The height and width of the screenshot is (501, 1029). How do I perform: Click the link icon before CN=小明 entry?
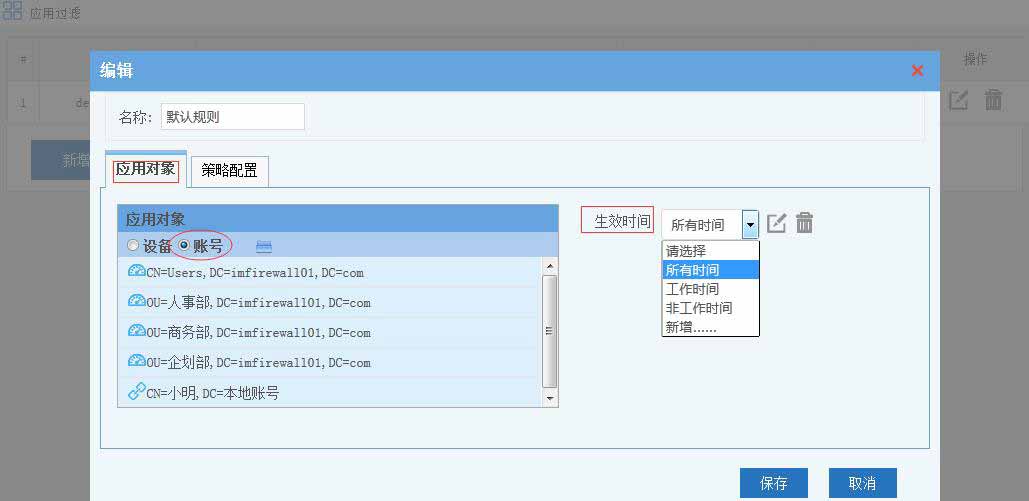click(137, 391)
